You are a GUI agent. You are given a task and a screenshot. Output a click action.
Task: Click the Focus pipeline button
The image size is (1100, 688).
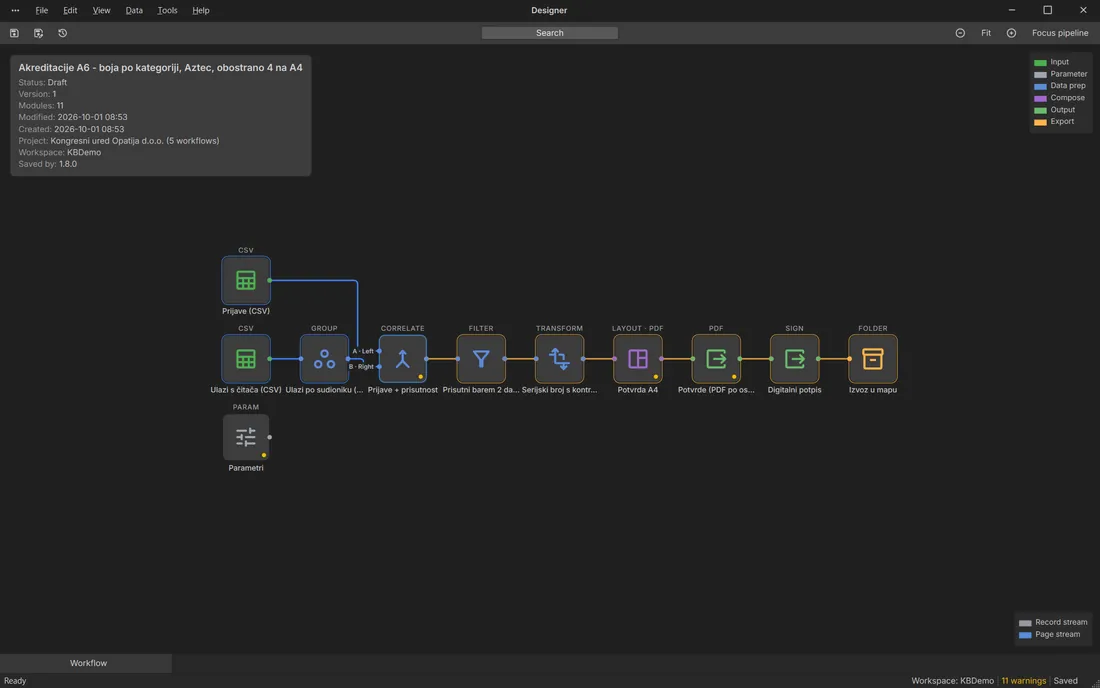[1060, 33]
